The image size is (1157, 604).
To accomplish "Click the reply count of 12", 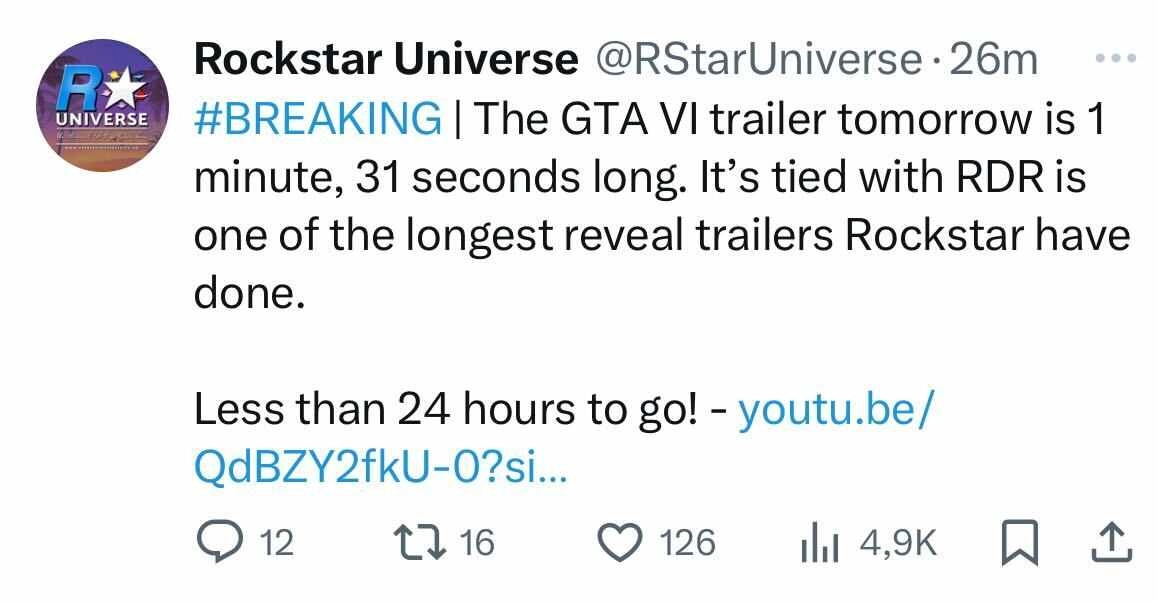I will click(277, 543).
